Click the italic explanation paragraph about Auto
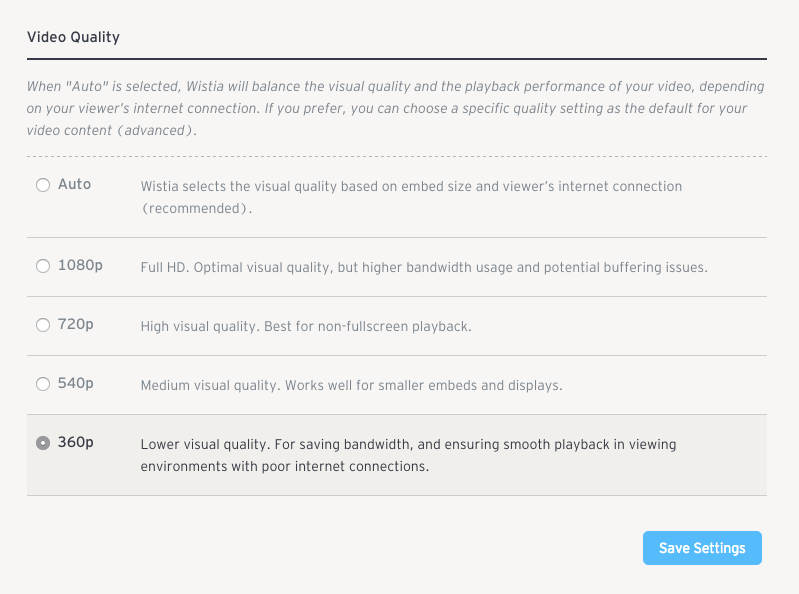Viewport: 799px width, 594px height. point(396,108)
